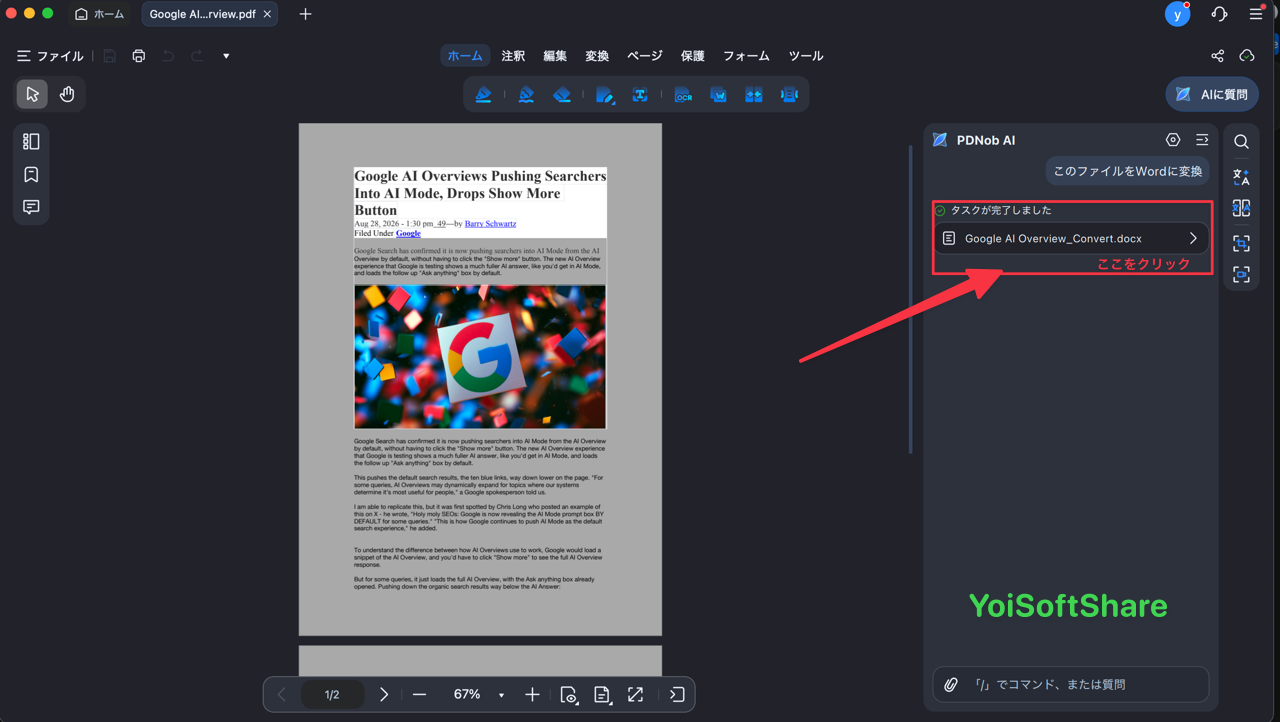Add a new tab with plus button

click(x=305, y=14)
